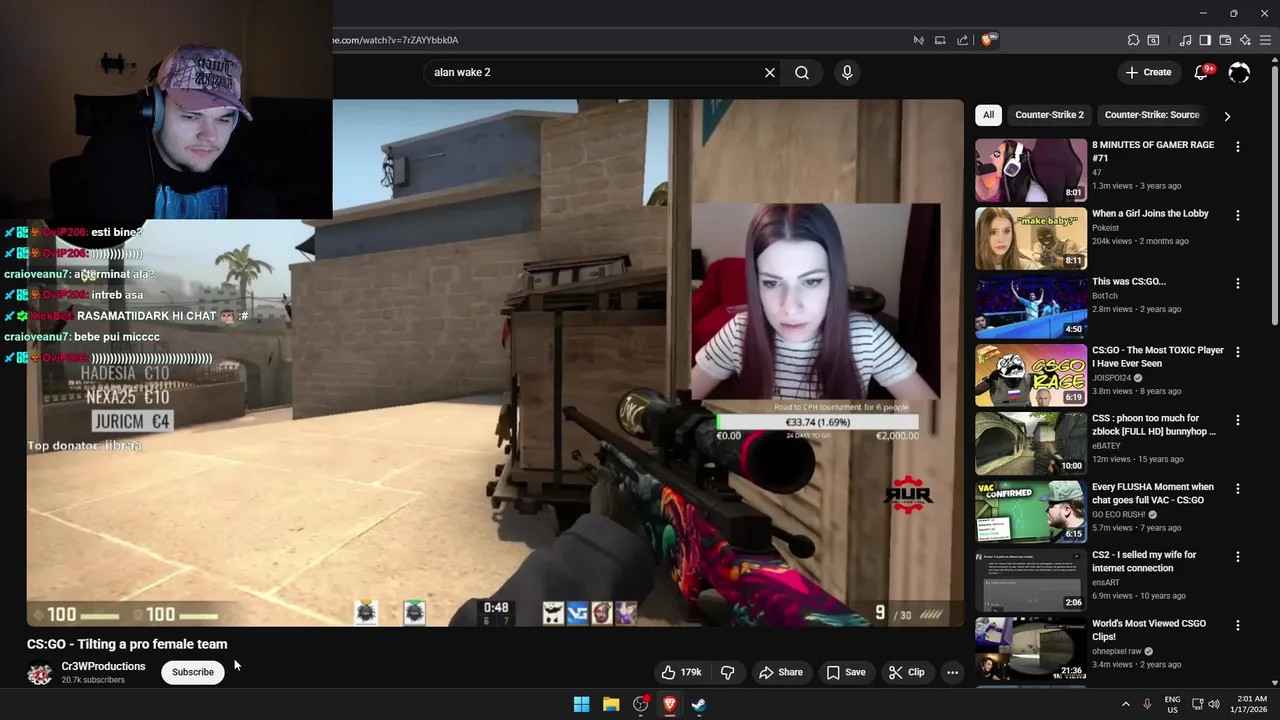
Task: Open the browser extensions puzzle icon
Action: [x=1133, y=40]
